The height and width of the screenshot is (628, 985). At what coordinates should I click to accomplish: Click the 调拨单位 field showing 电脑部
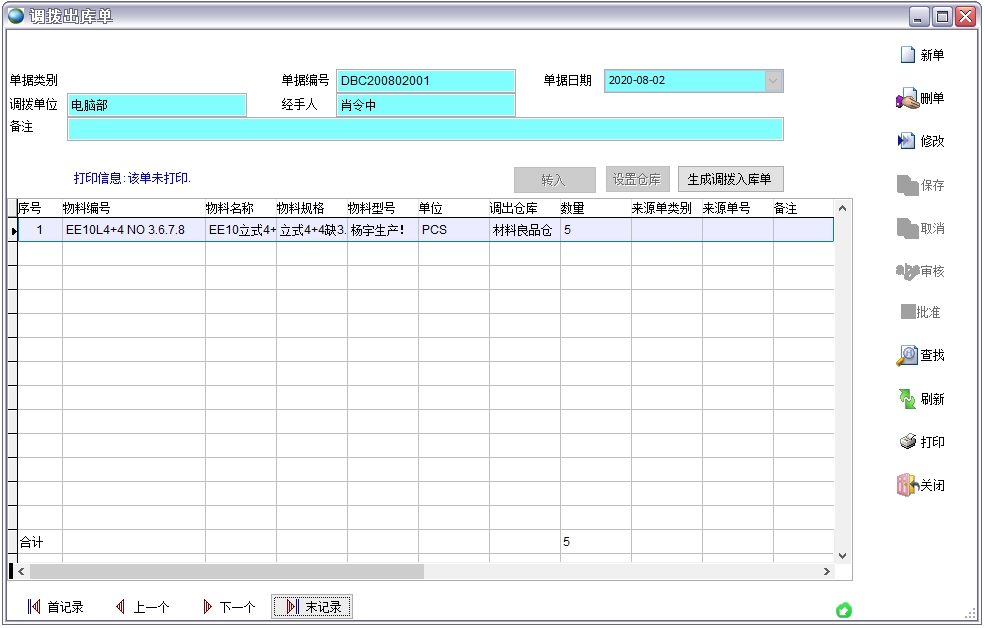point(156,105)
